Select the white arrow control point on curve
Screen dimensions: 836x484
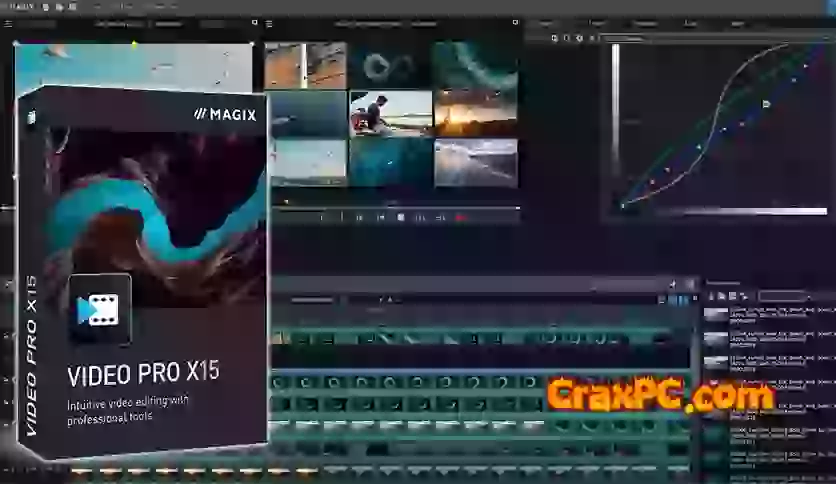766,104
